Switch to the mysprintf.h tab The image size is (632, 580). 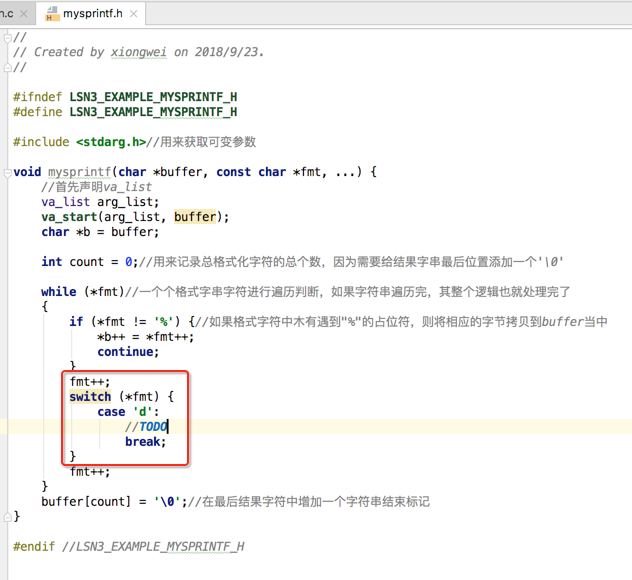point(90,14)
